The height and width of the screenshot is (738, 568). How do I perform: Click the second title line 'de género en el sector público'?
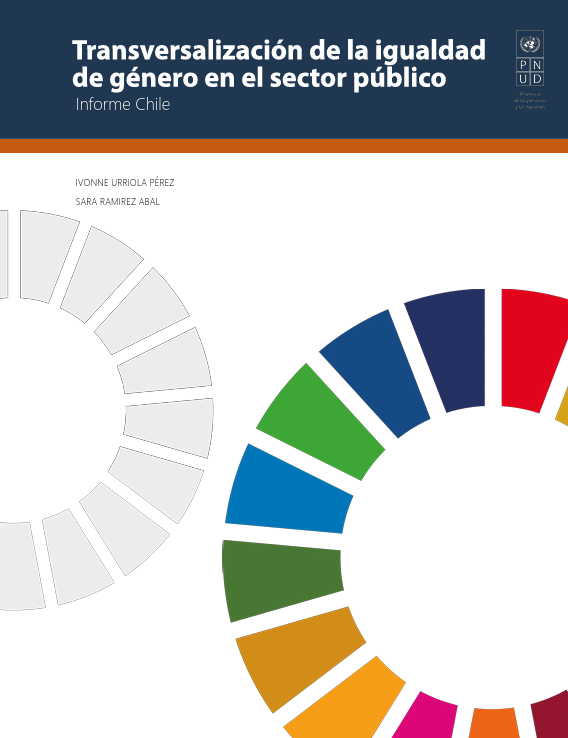(259, 78)
